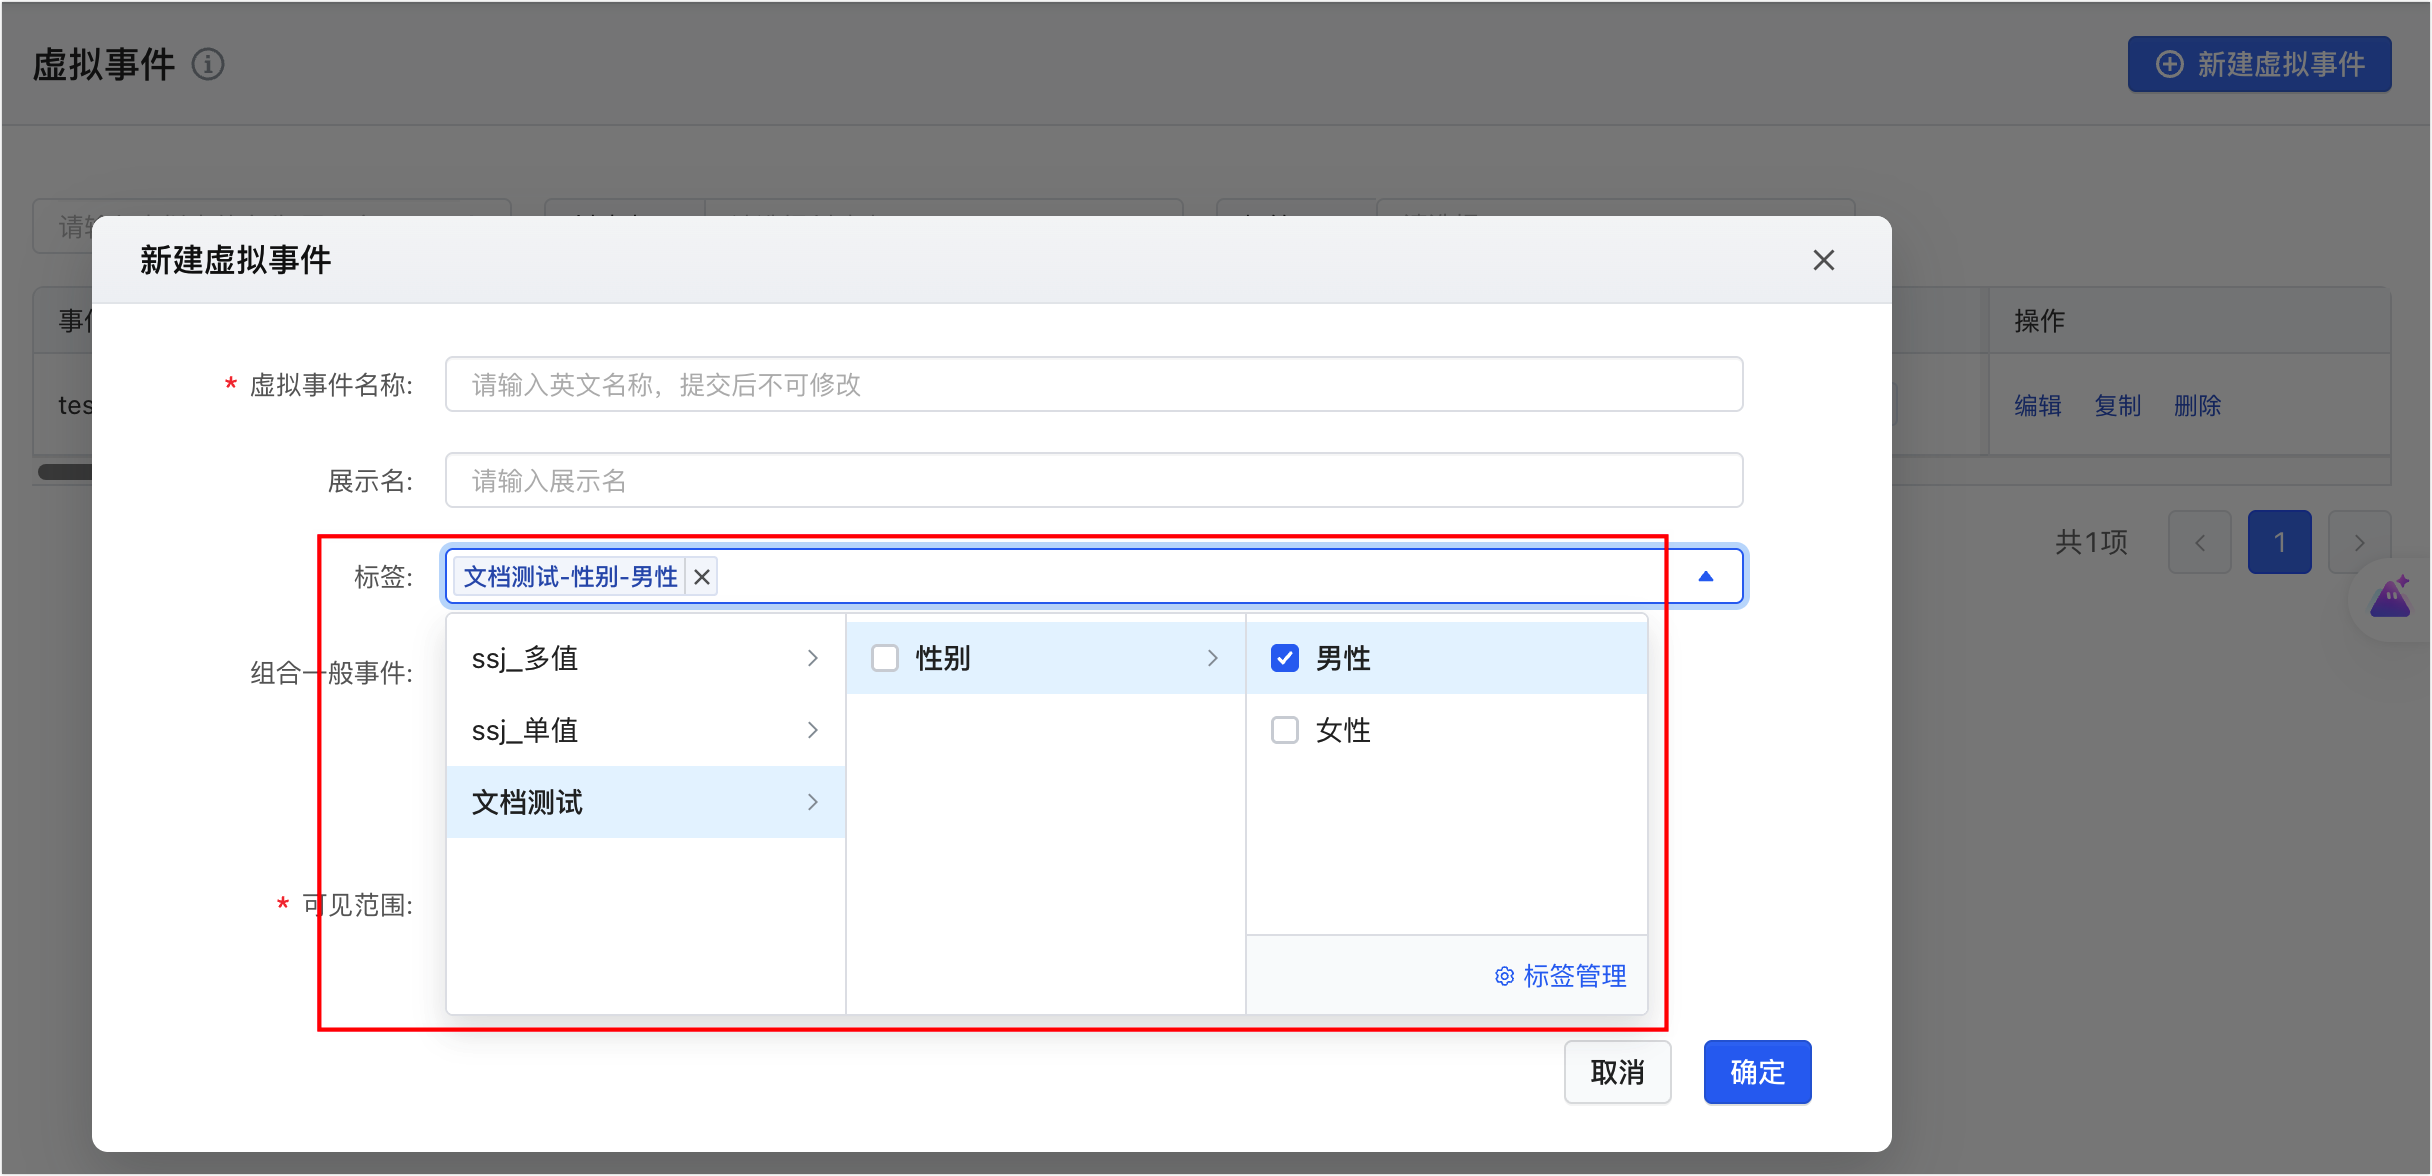Click the plus icon on 新建虚拟事件 button
This screenshot has height=1176, width=2432.
point(2170,65)
